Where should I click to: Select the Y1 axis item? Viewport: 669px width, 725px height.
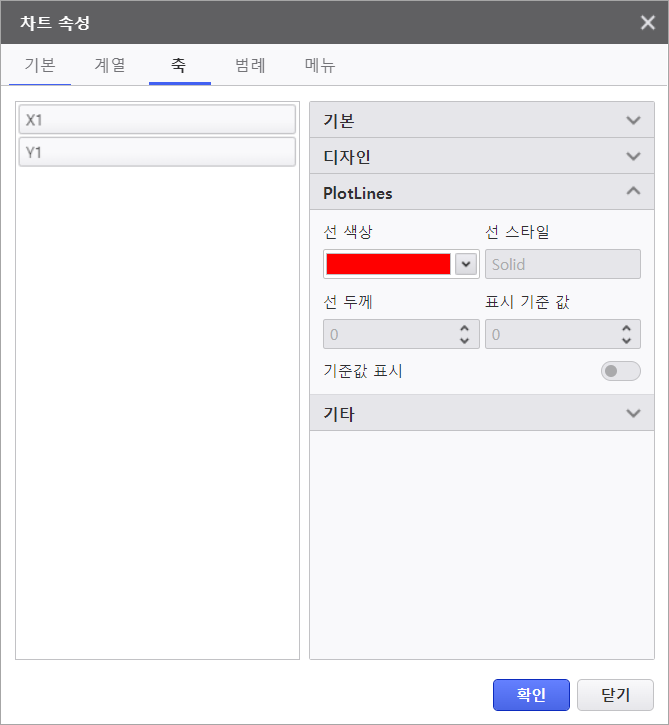157,152
